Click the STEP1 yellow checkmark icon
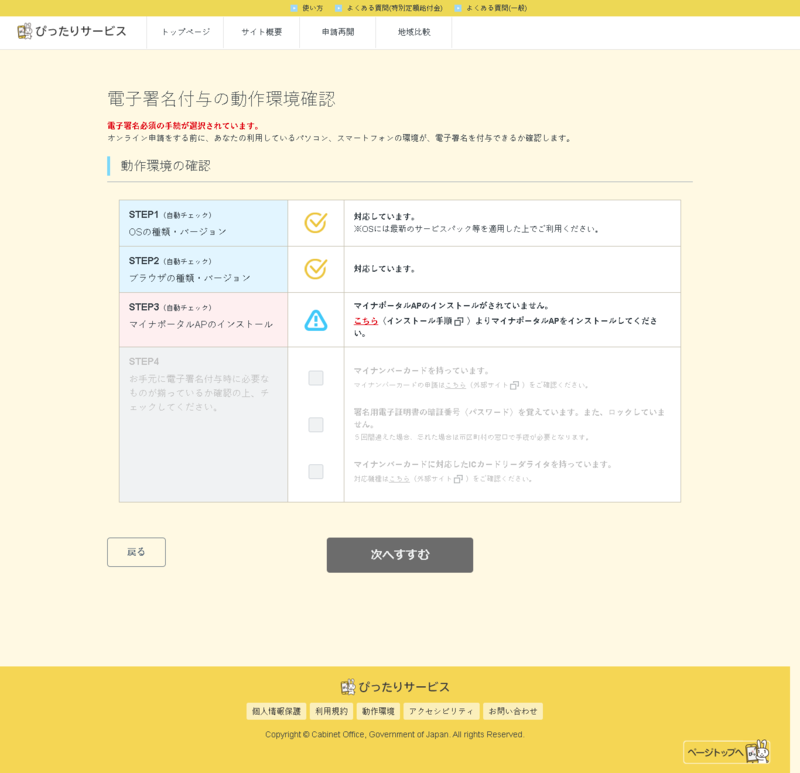Viewport: 800px width, 773px height. tap(316, 222)
